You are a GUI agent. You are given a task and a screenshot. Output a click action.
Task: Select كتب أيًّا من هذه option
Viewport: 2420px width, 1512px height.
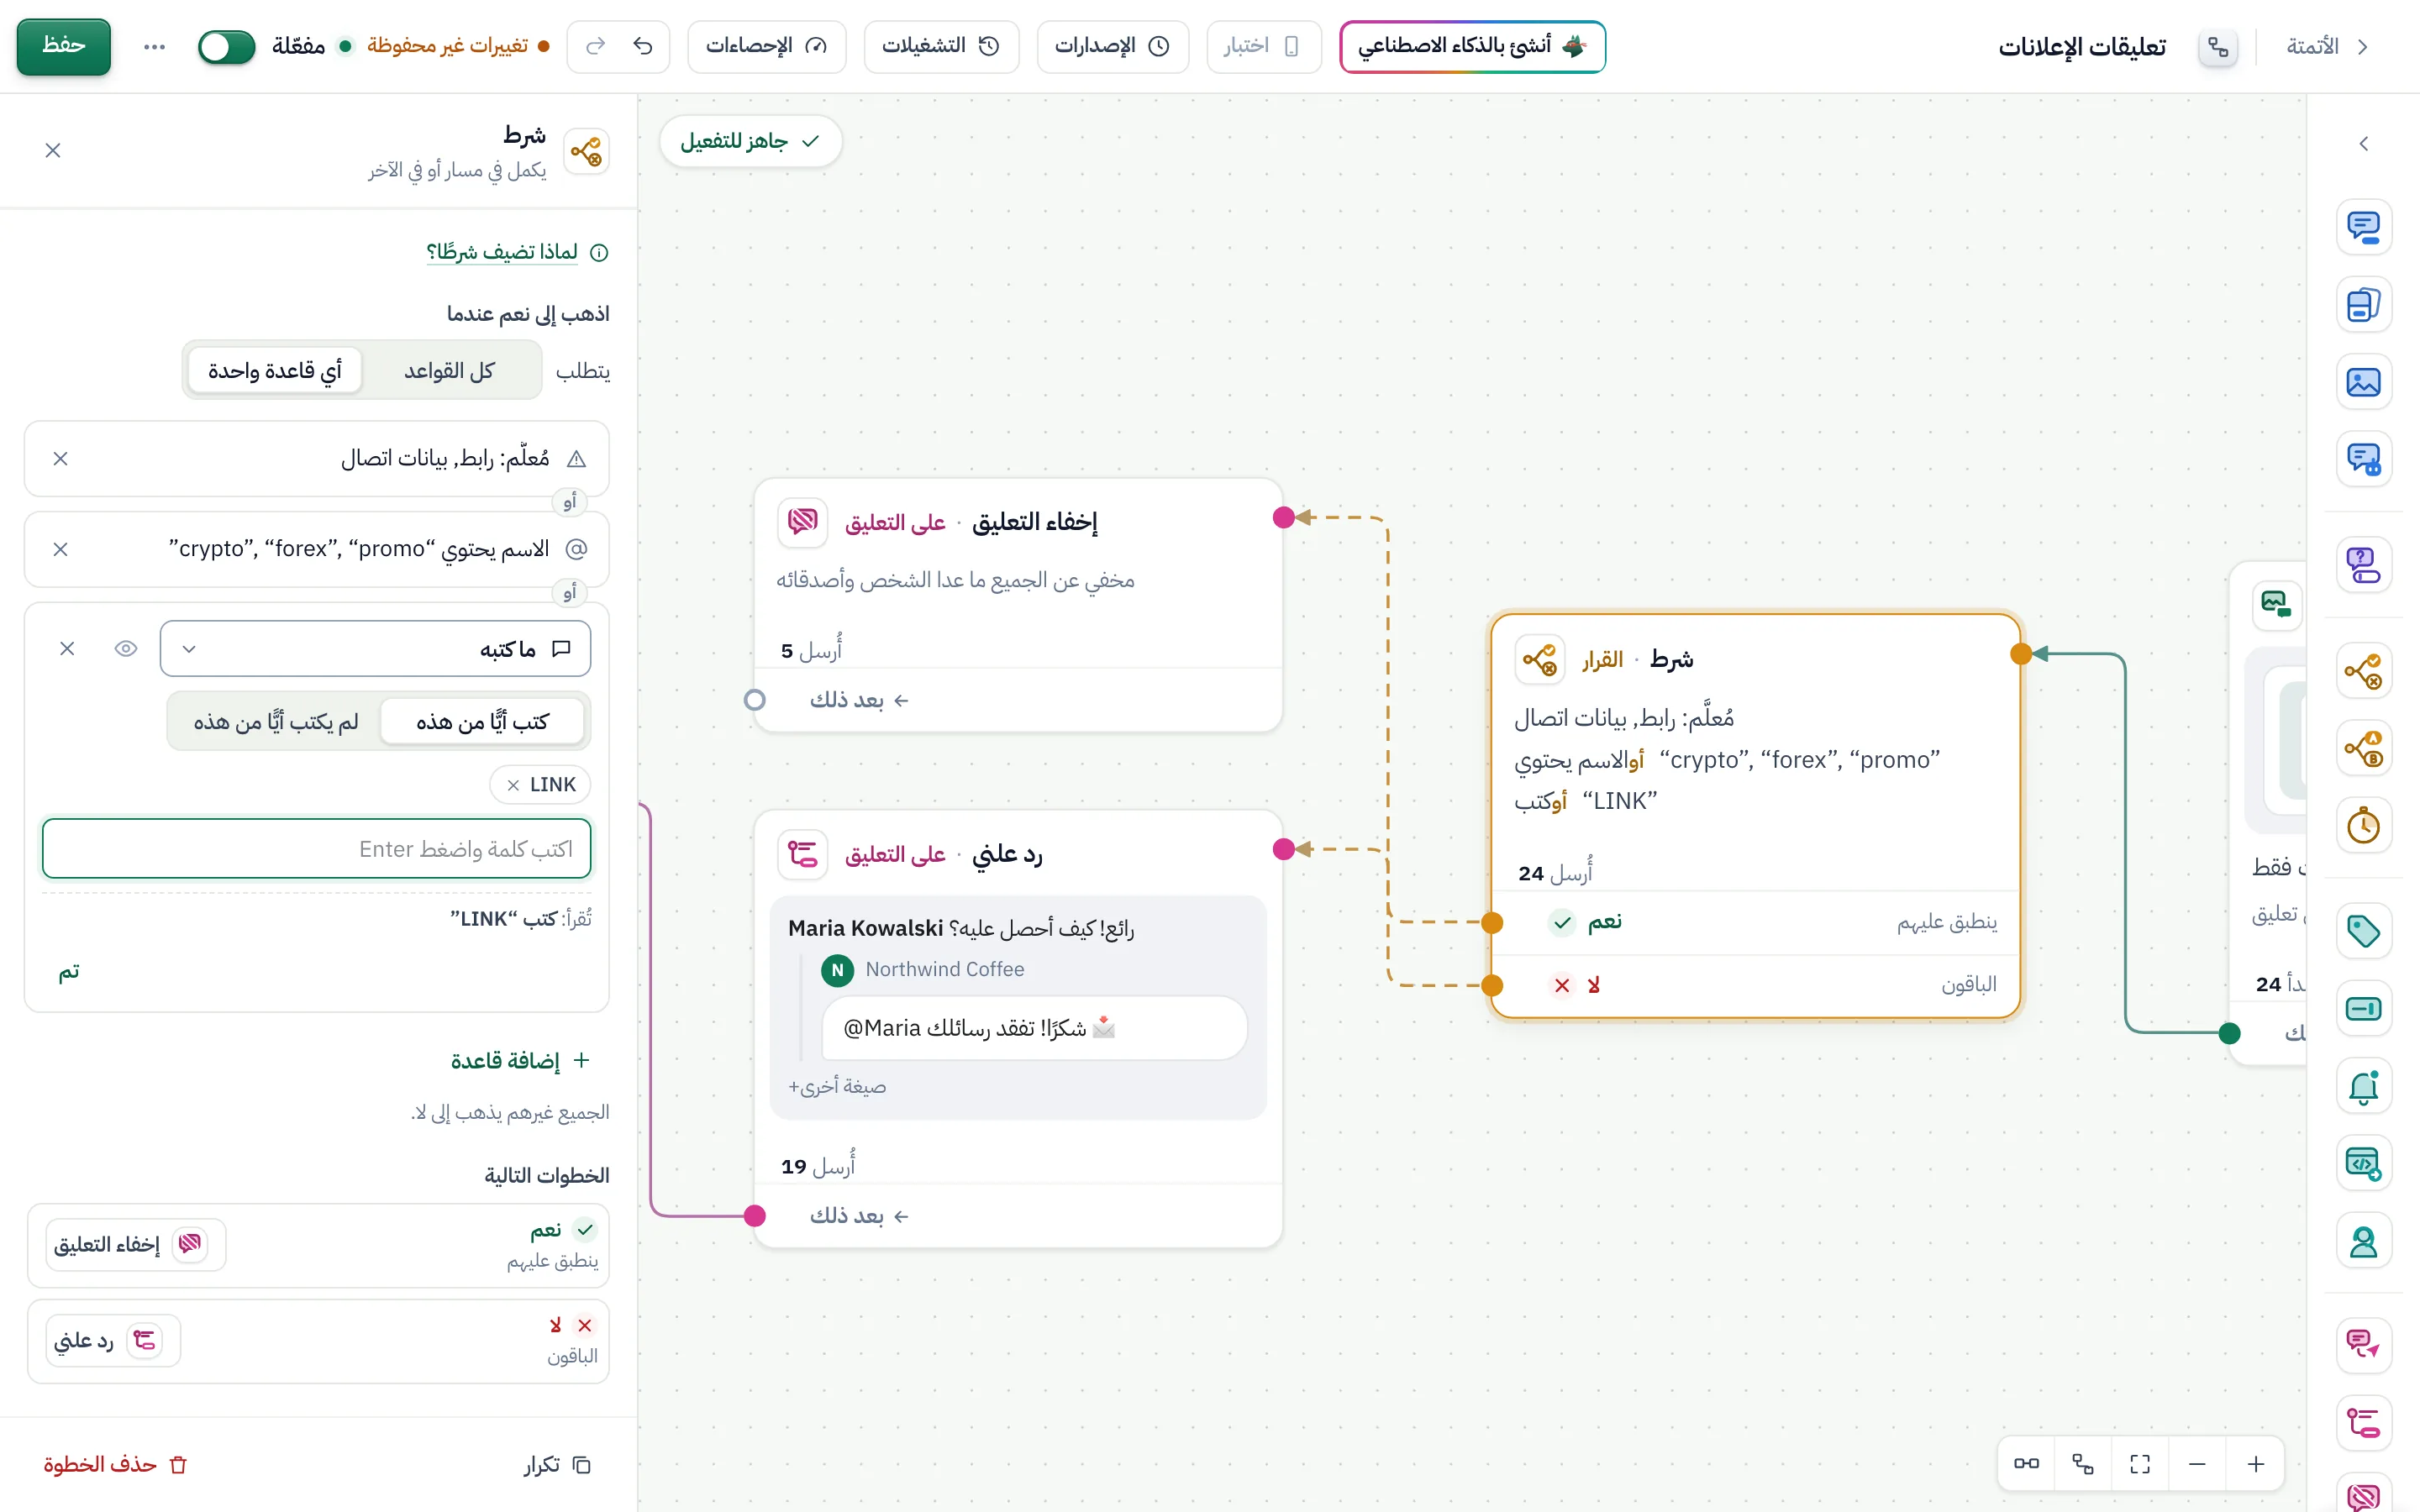tap(482, 721)
